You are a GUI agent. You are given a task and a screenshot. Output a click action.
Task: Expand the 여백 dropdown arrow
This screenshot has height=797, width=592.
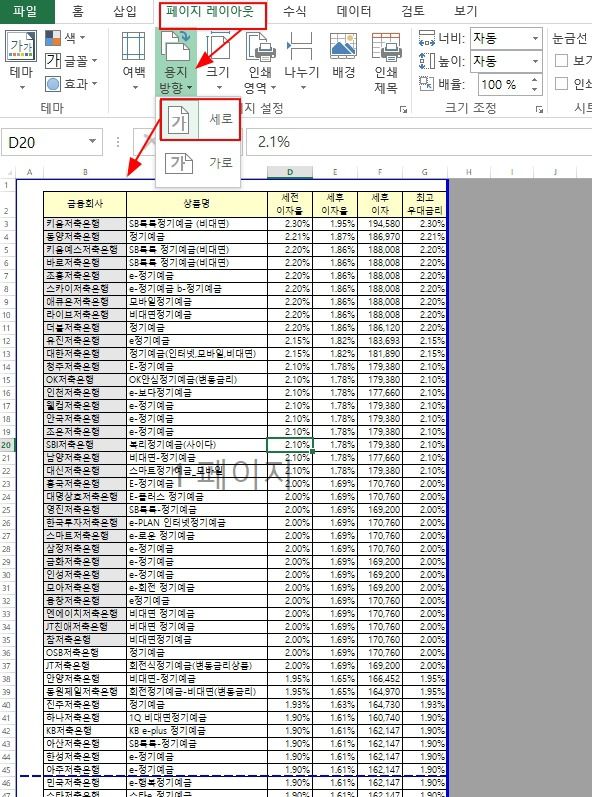tap(135, 87)
